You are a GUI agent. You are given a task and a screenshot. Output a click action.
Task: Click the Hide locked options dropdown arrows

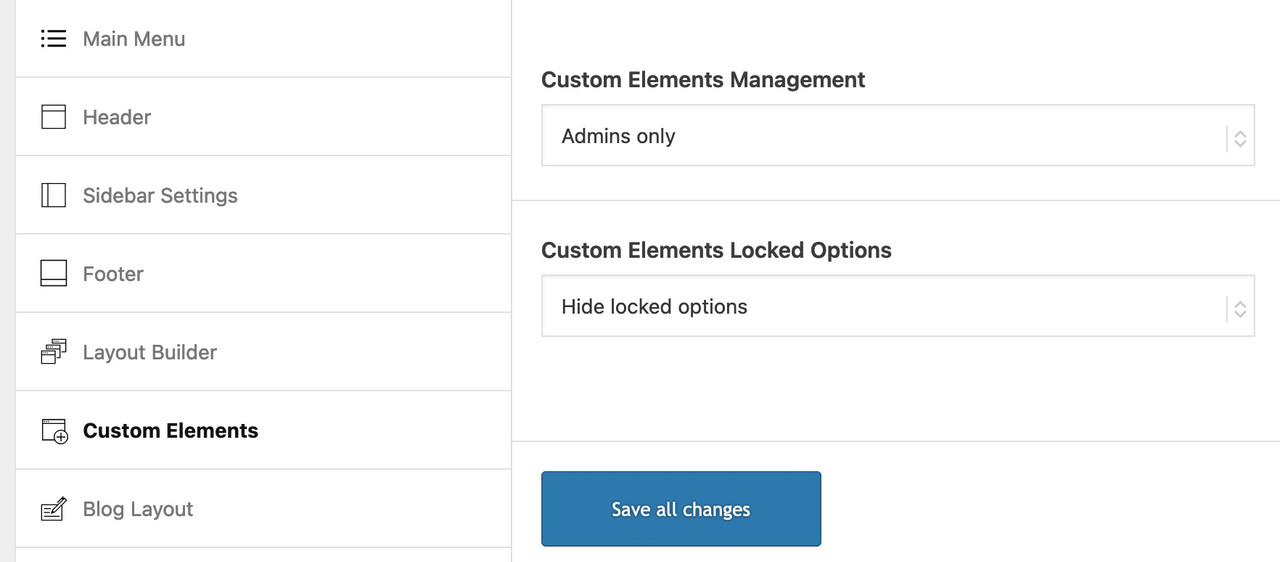(x=1240, y=309)
